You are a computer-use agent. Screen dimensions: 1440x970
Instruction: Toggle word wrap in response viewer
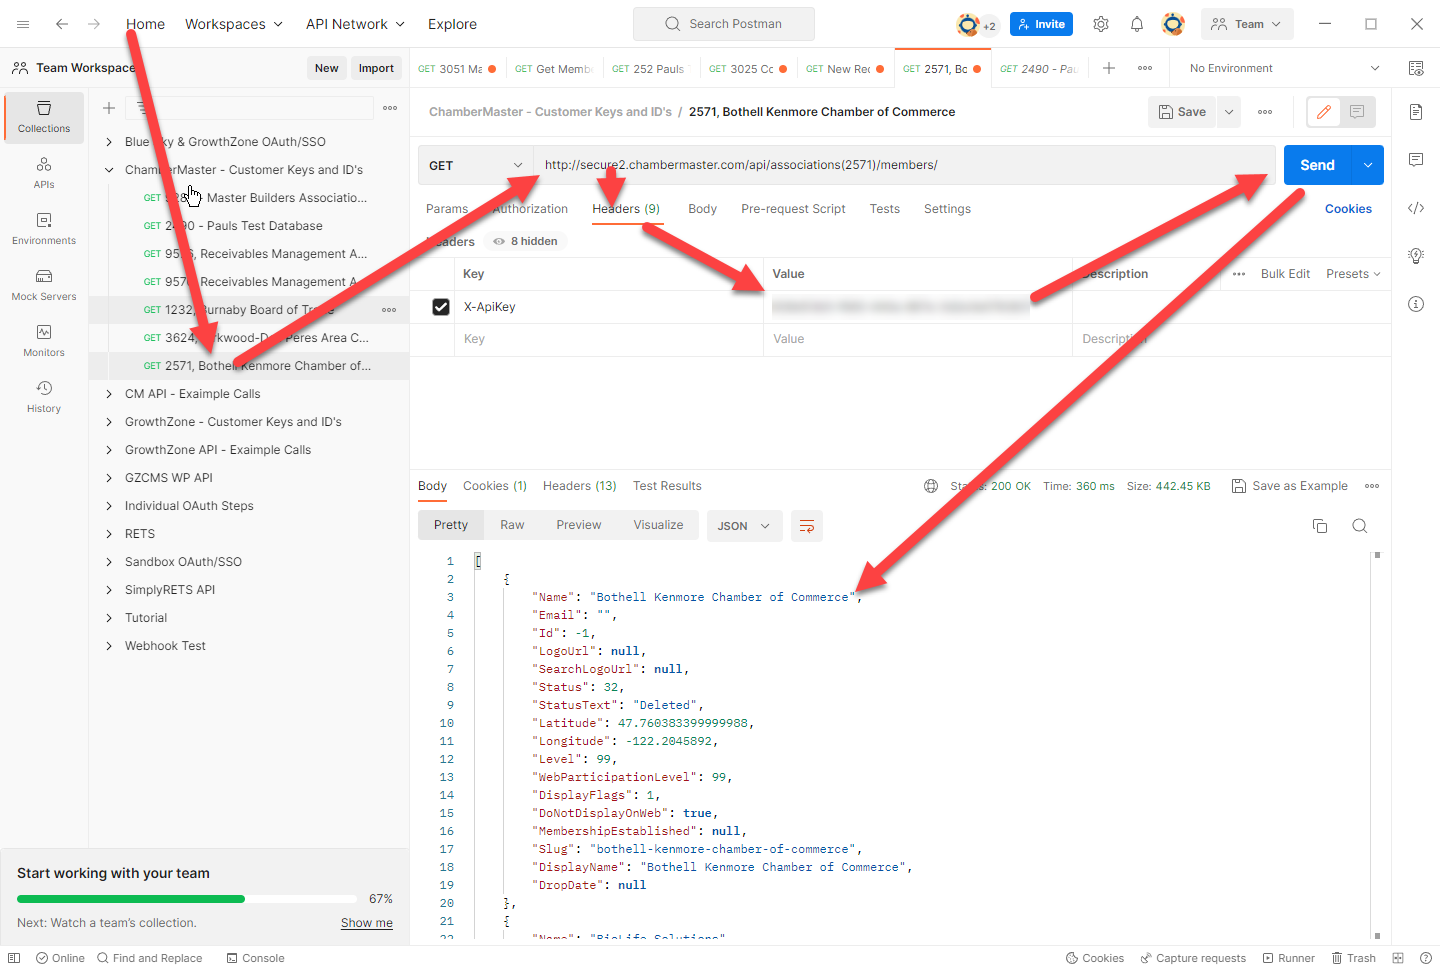tap(806, 526)
